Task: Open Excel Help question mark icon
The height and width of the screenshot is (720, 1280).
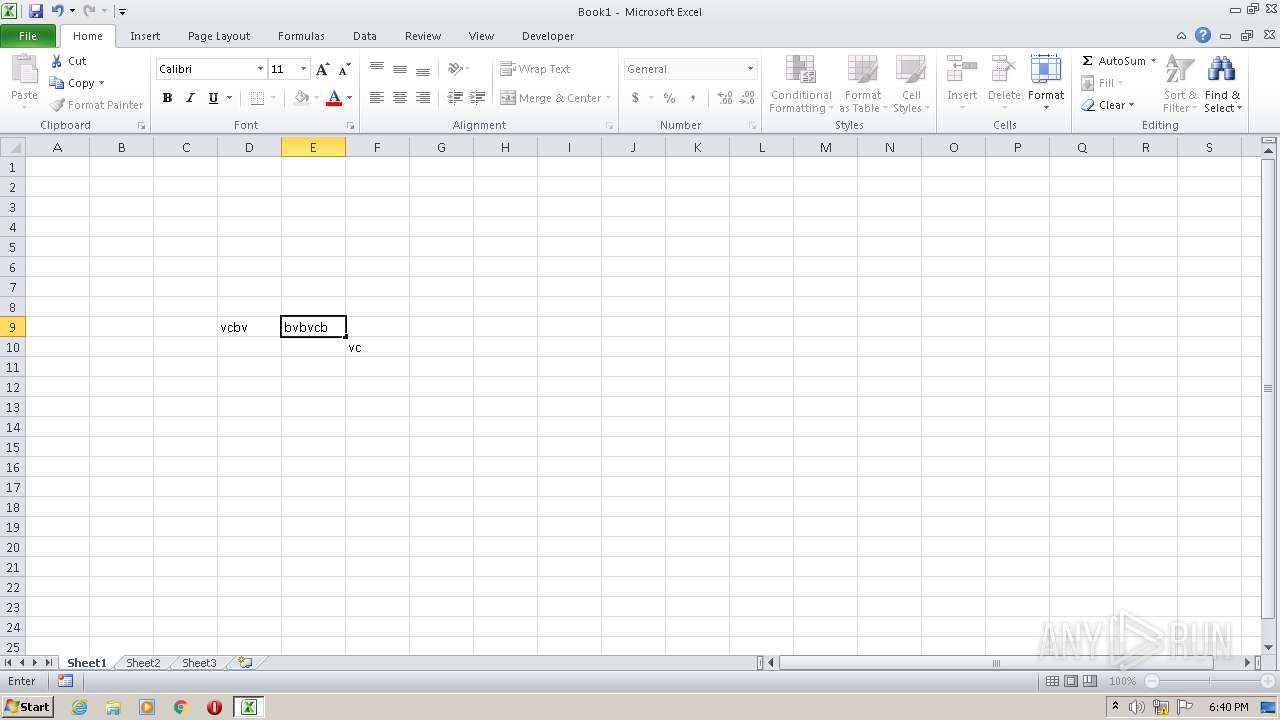Action: point(1203,36)
